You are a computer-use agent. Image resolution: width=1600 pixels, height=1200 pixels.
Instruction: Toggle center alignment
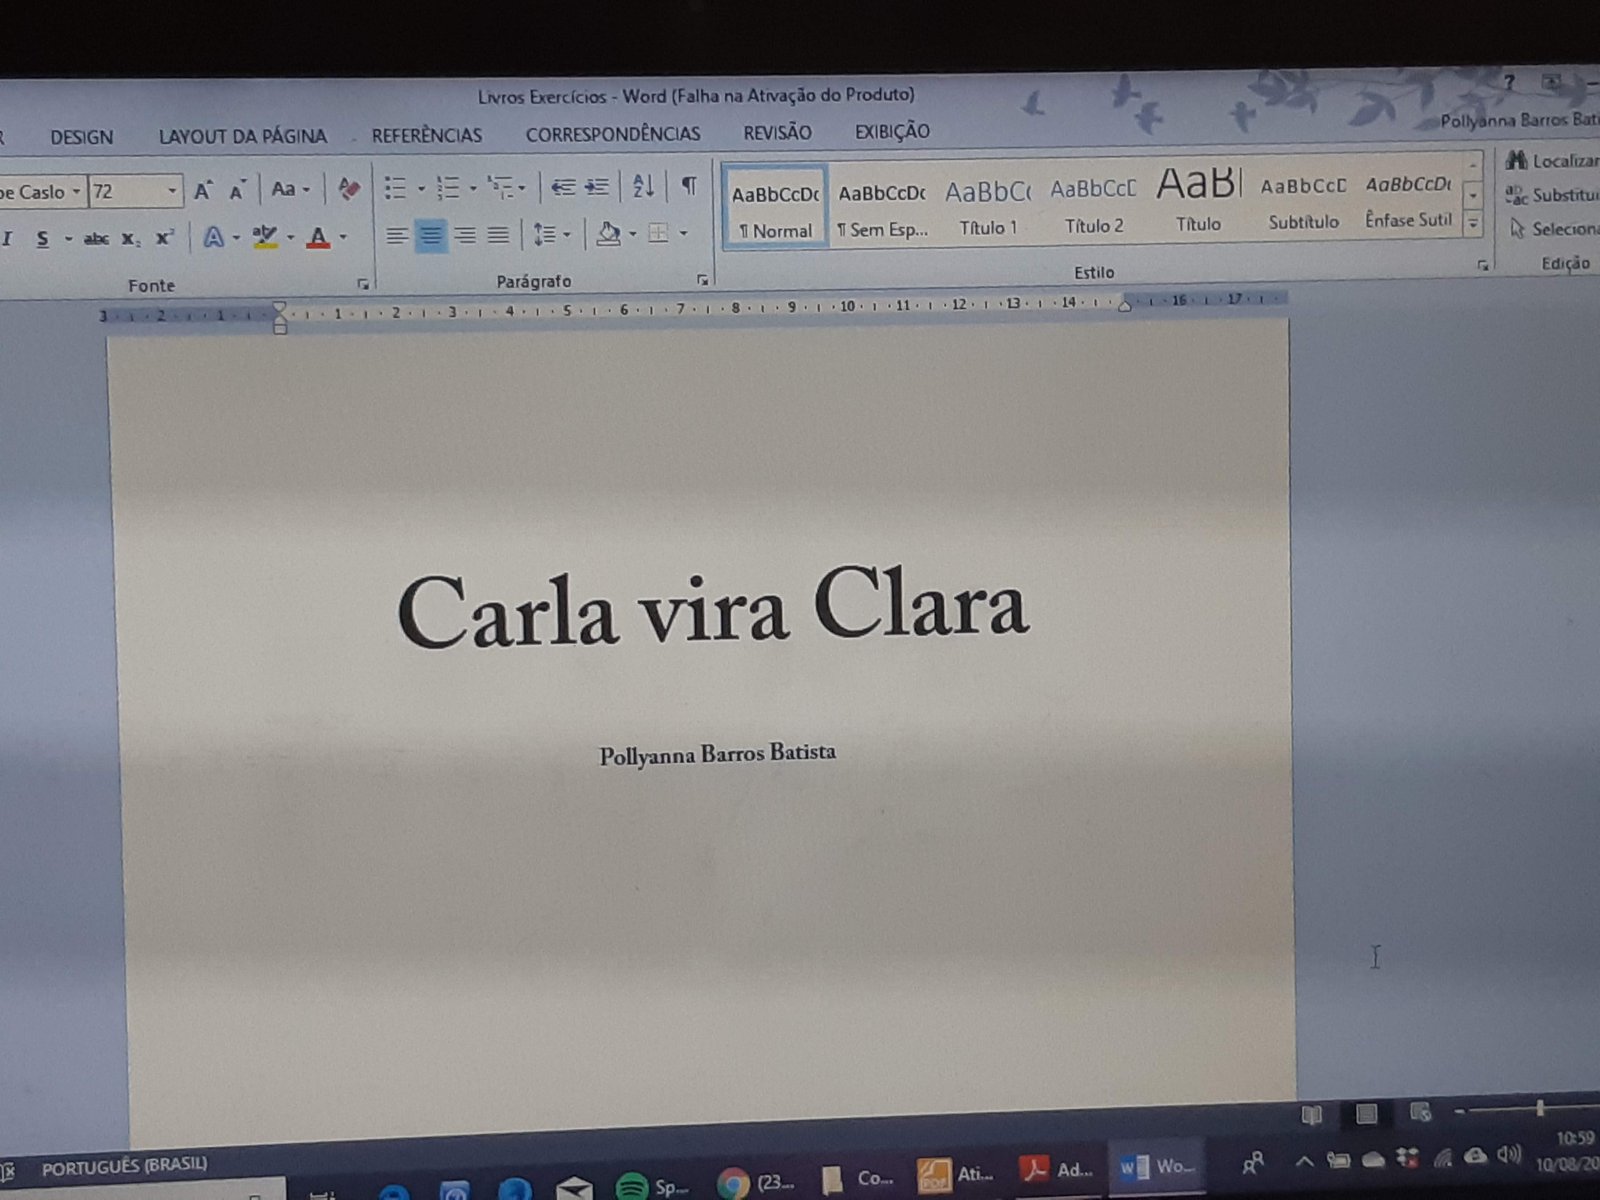(x=431, y=236)
